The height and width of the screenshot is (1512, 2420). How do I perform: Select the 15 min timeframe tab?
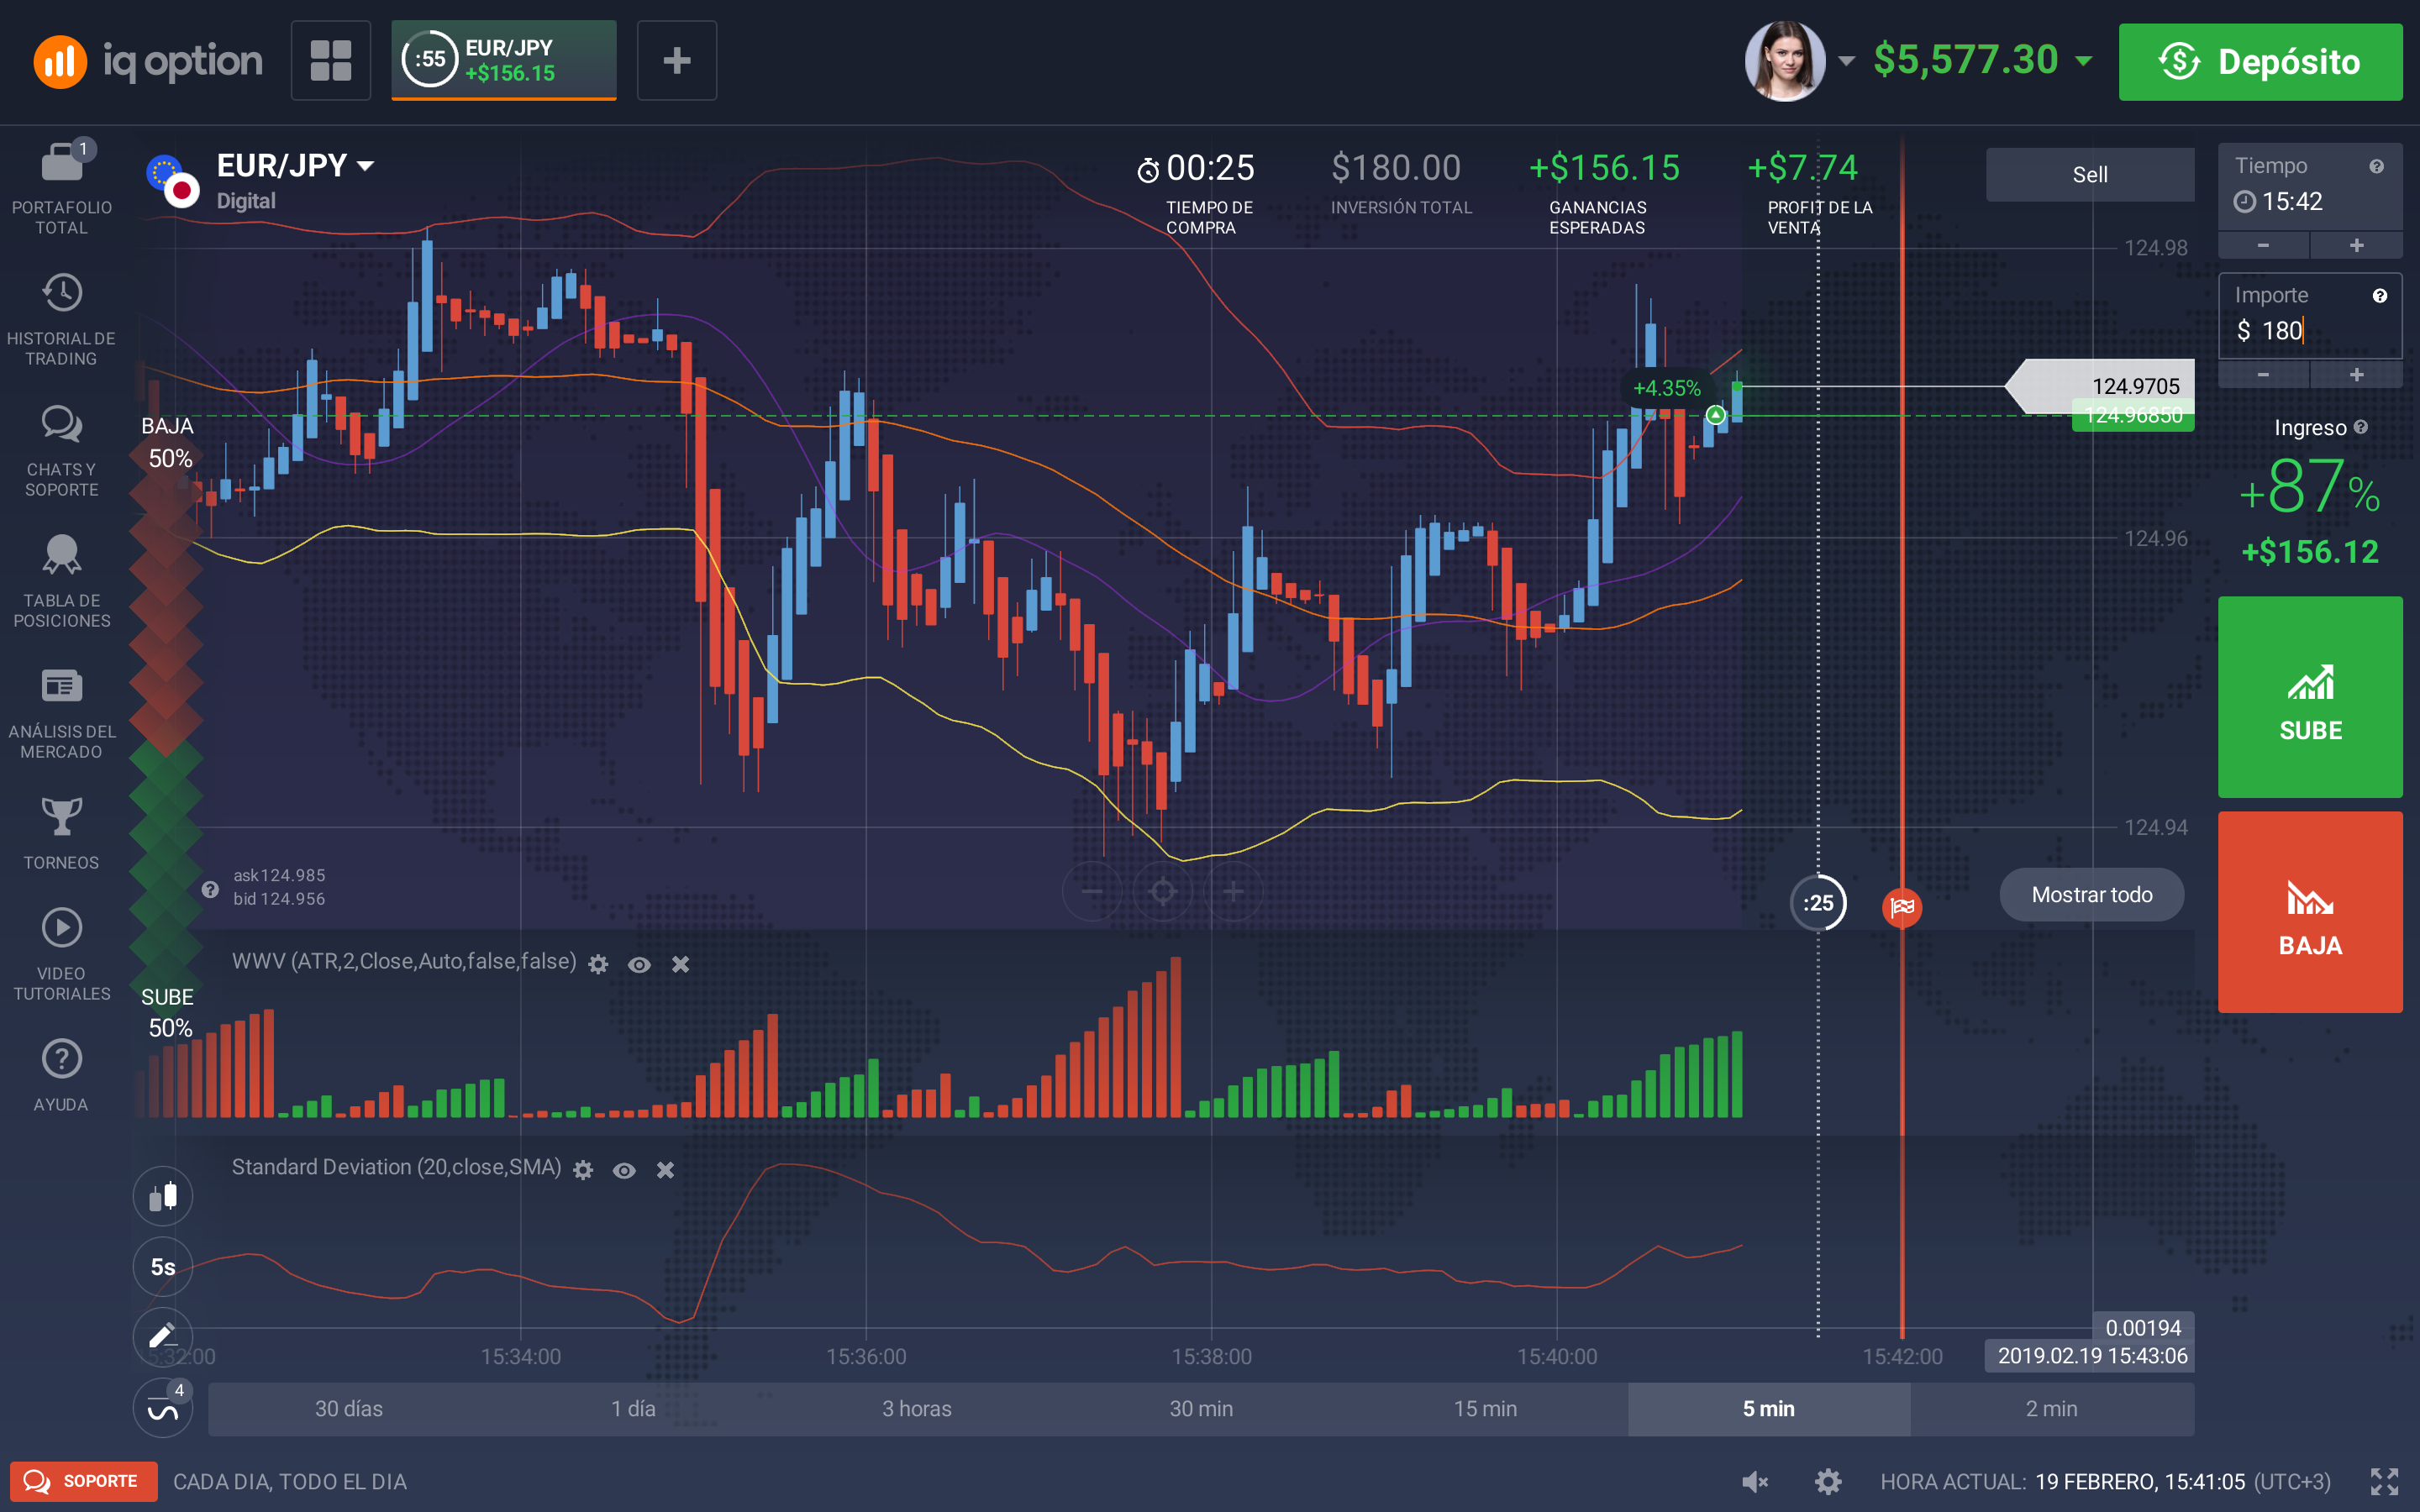1485,1408
